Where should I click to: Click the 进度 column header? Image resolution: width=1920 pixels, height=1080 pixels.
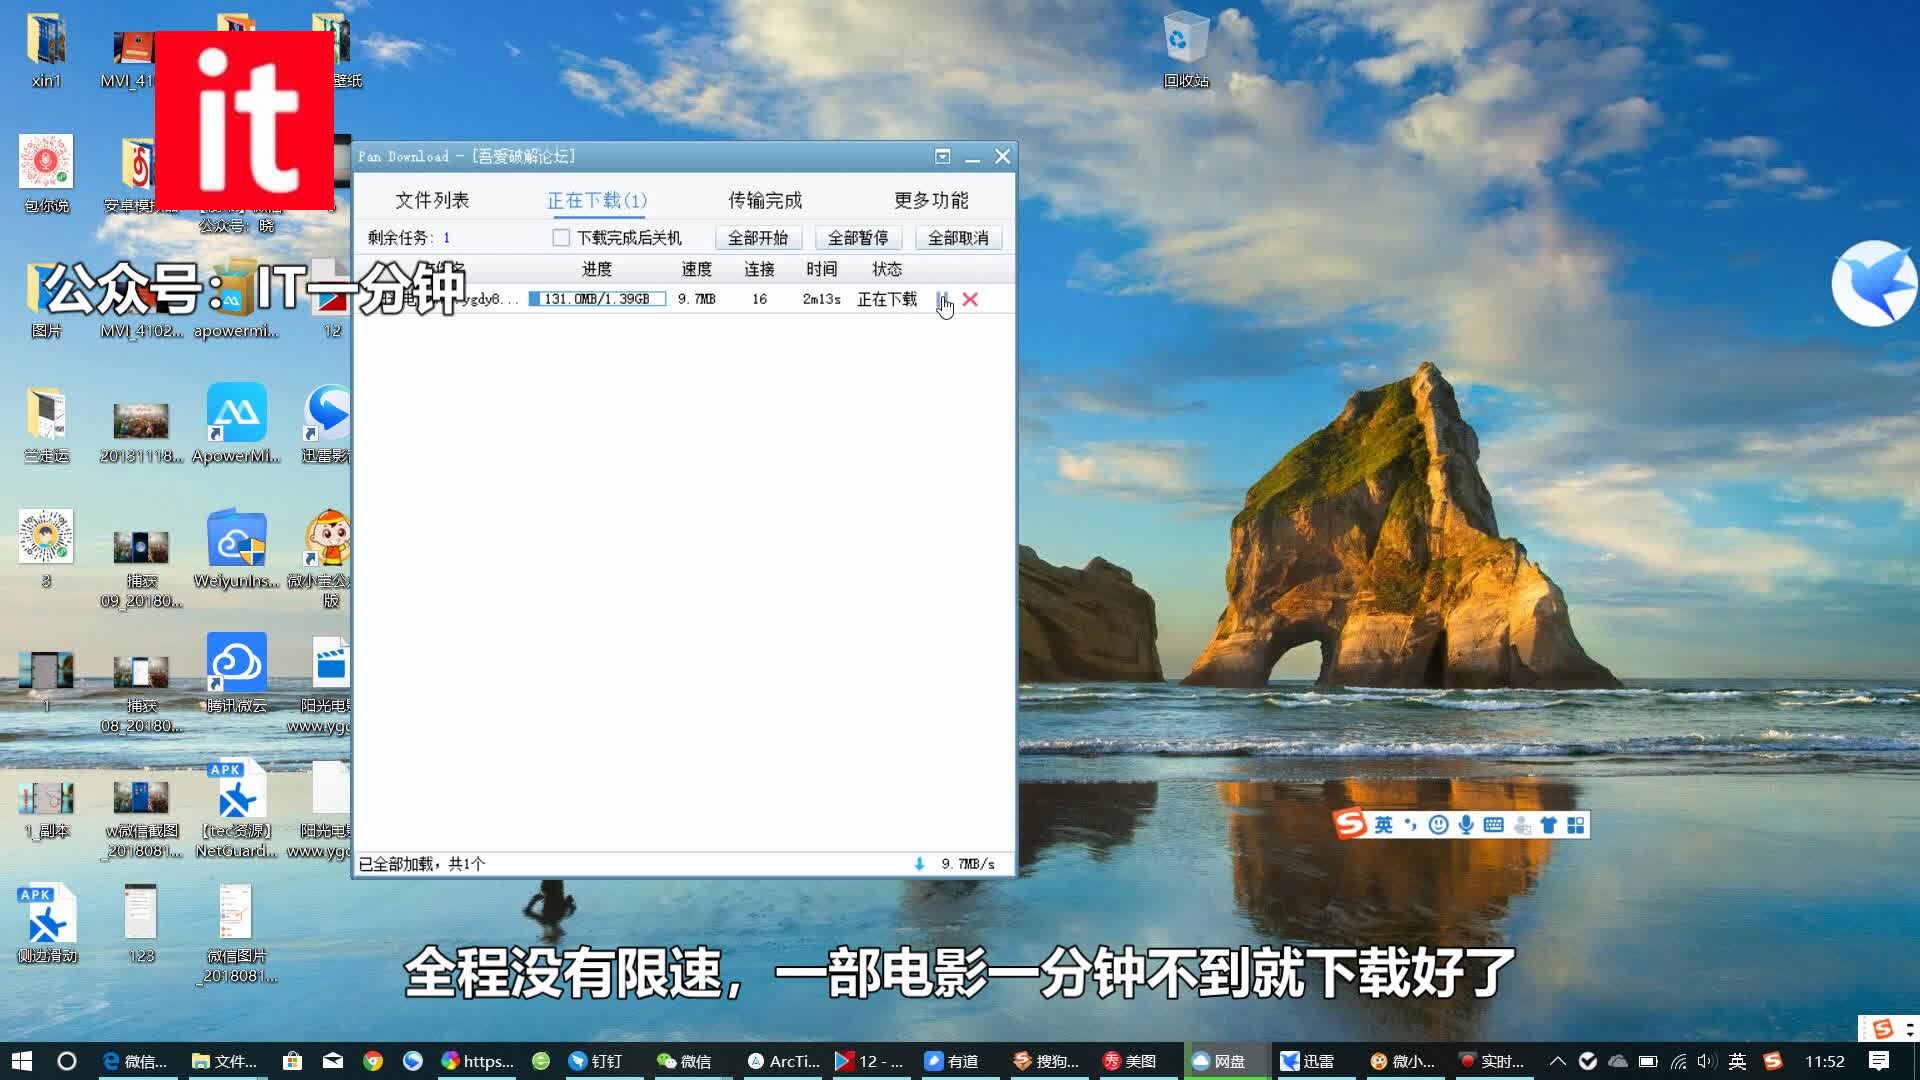pyautogui.click(x=597, y=269)
